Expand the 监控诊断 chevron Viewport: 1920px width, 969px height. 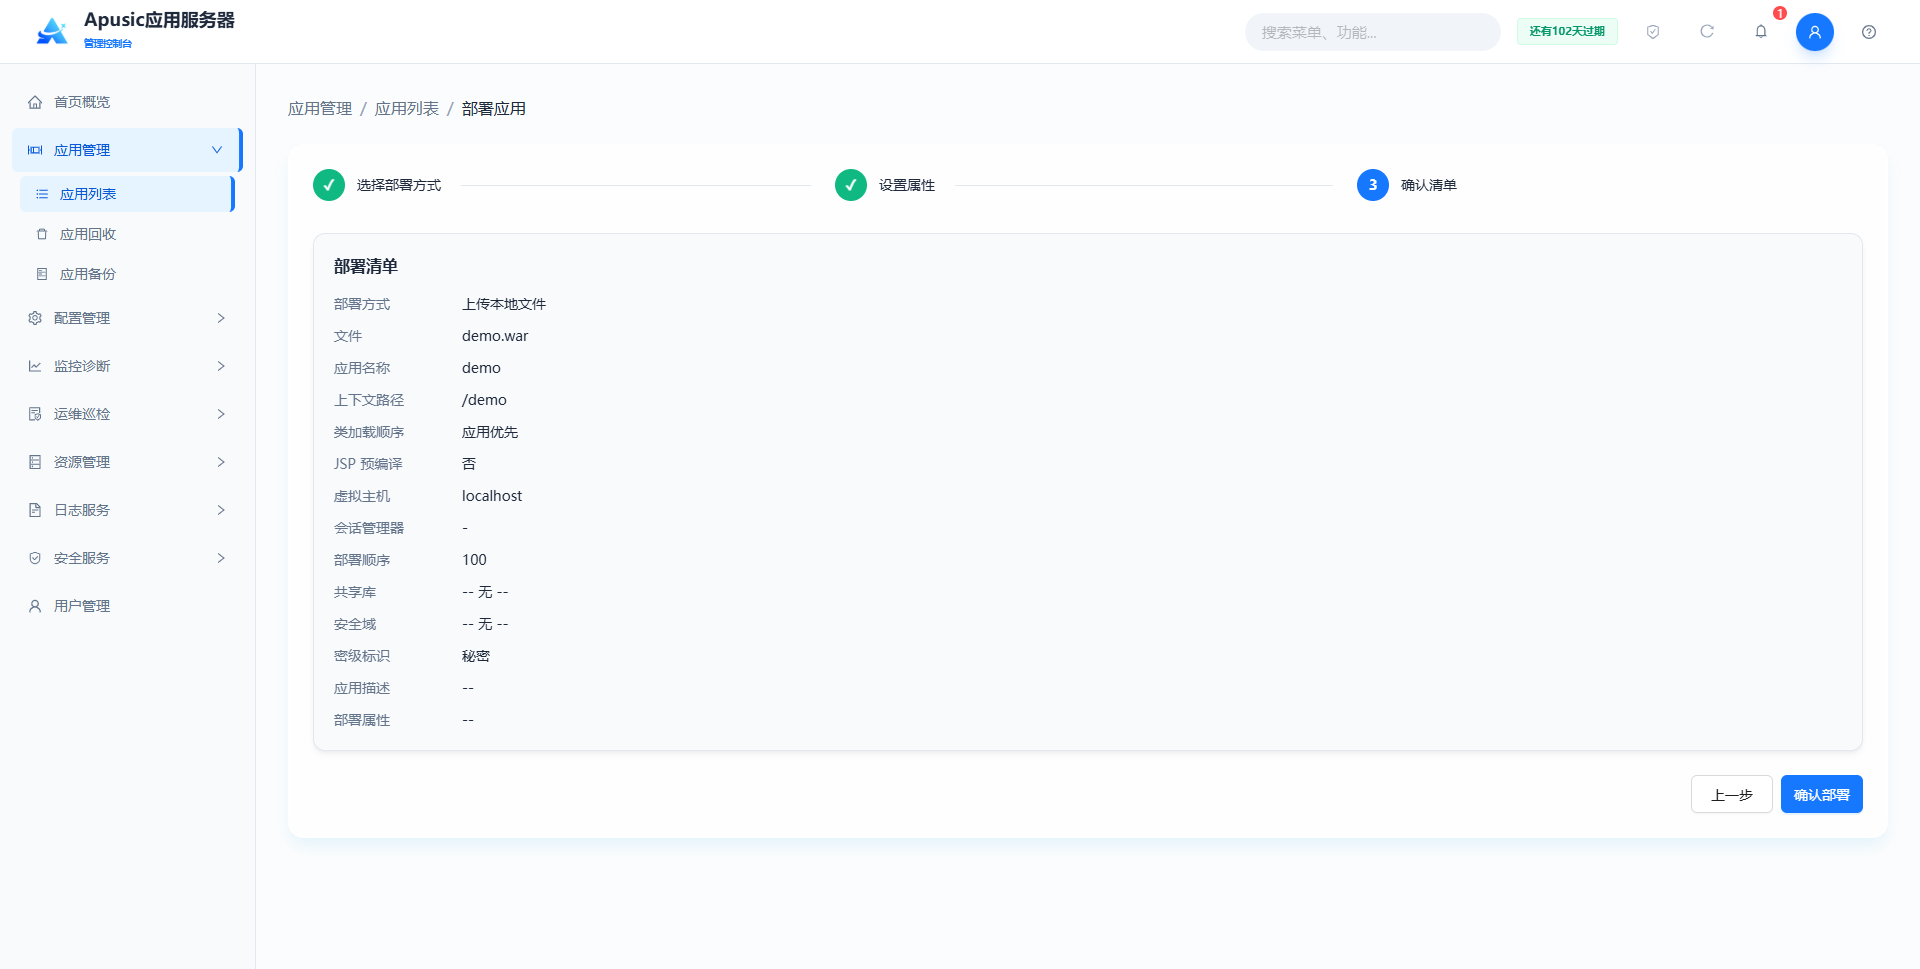(x=221, y=366)
